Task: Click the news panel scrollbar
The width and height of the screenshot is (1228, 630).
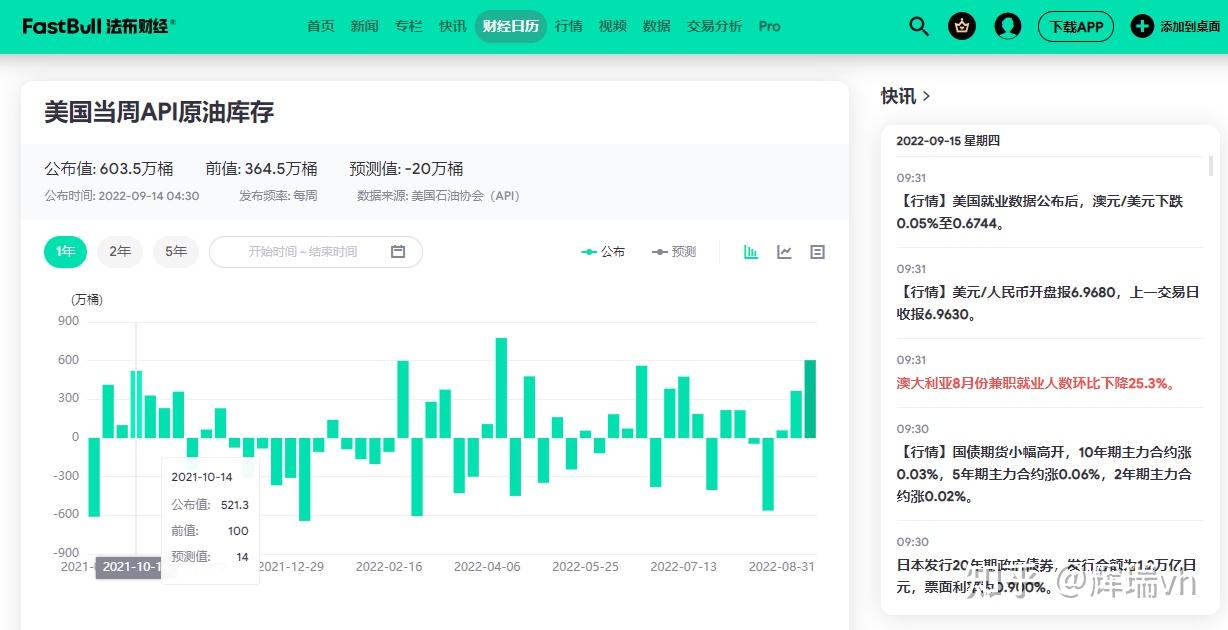Action: tap(1211, 166)
